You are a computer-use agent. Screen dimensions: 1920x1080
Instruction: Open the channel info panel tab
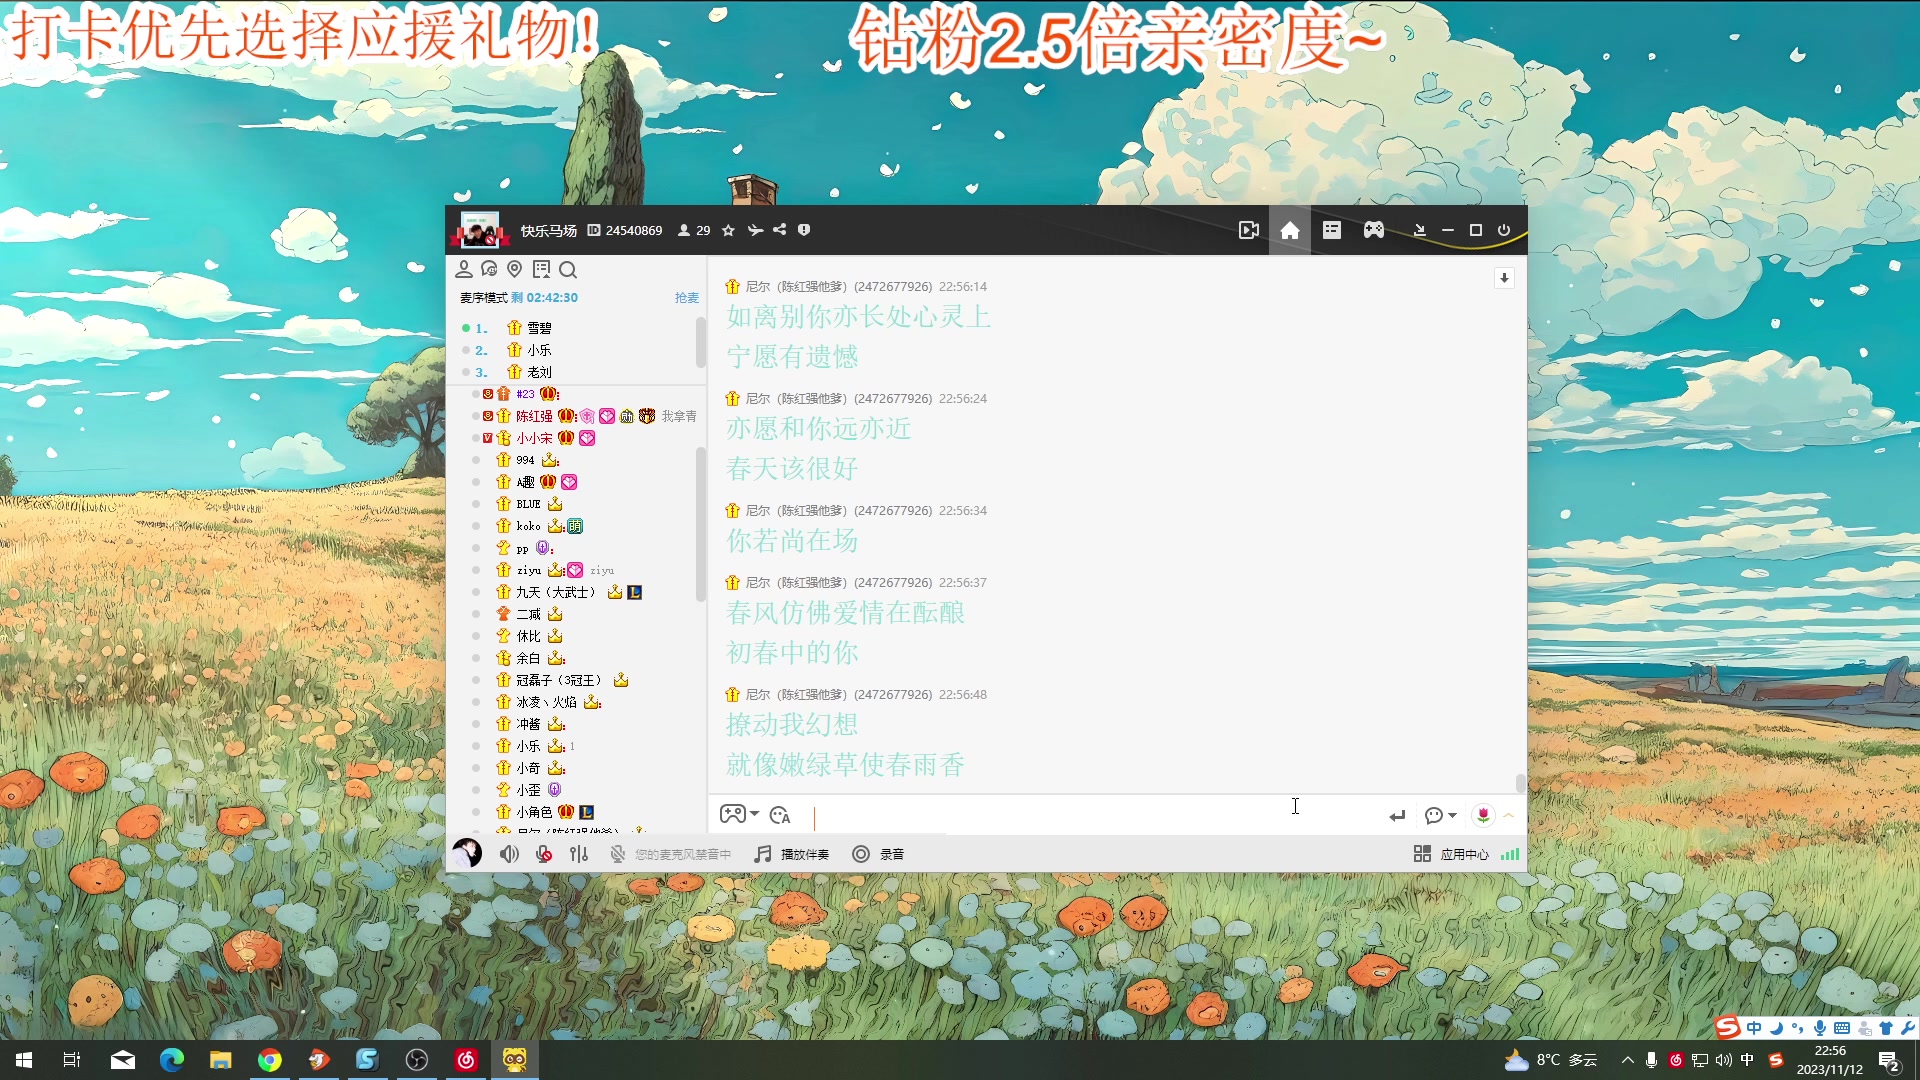[x=1331, y=230]
